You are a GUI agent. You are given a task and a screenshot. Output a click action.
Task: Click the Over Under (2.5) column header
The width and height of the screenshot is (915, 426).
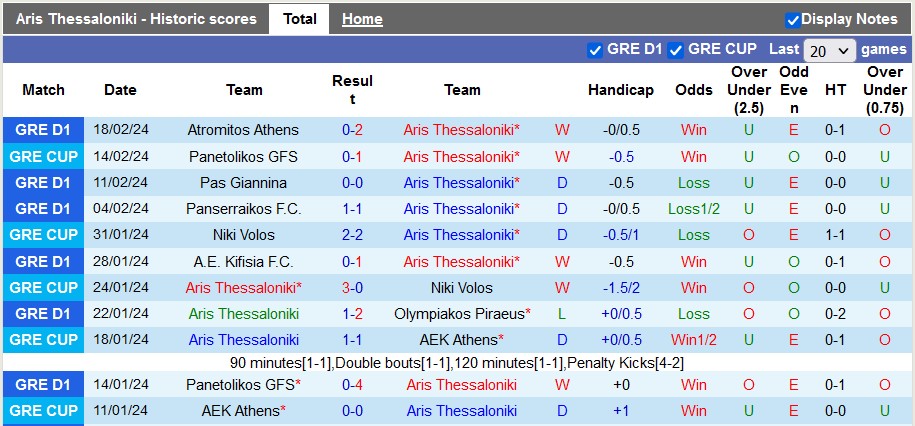[749, 90]
